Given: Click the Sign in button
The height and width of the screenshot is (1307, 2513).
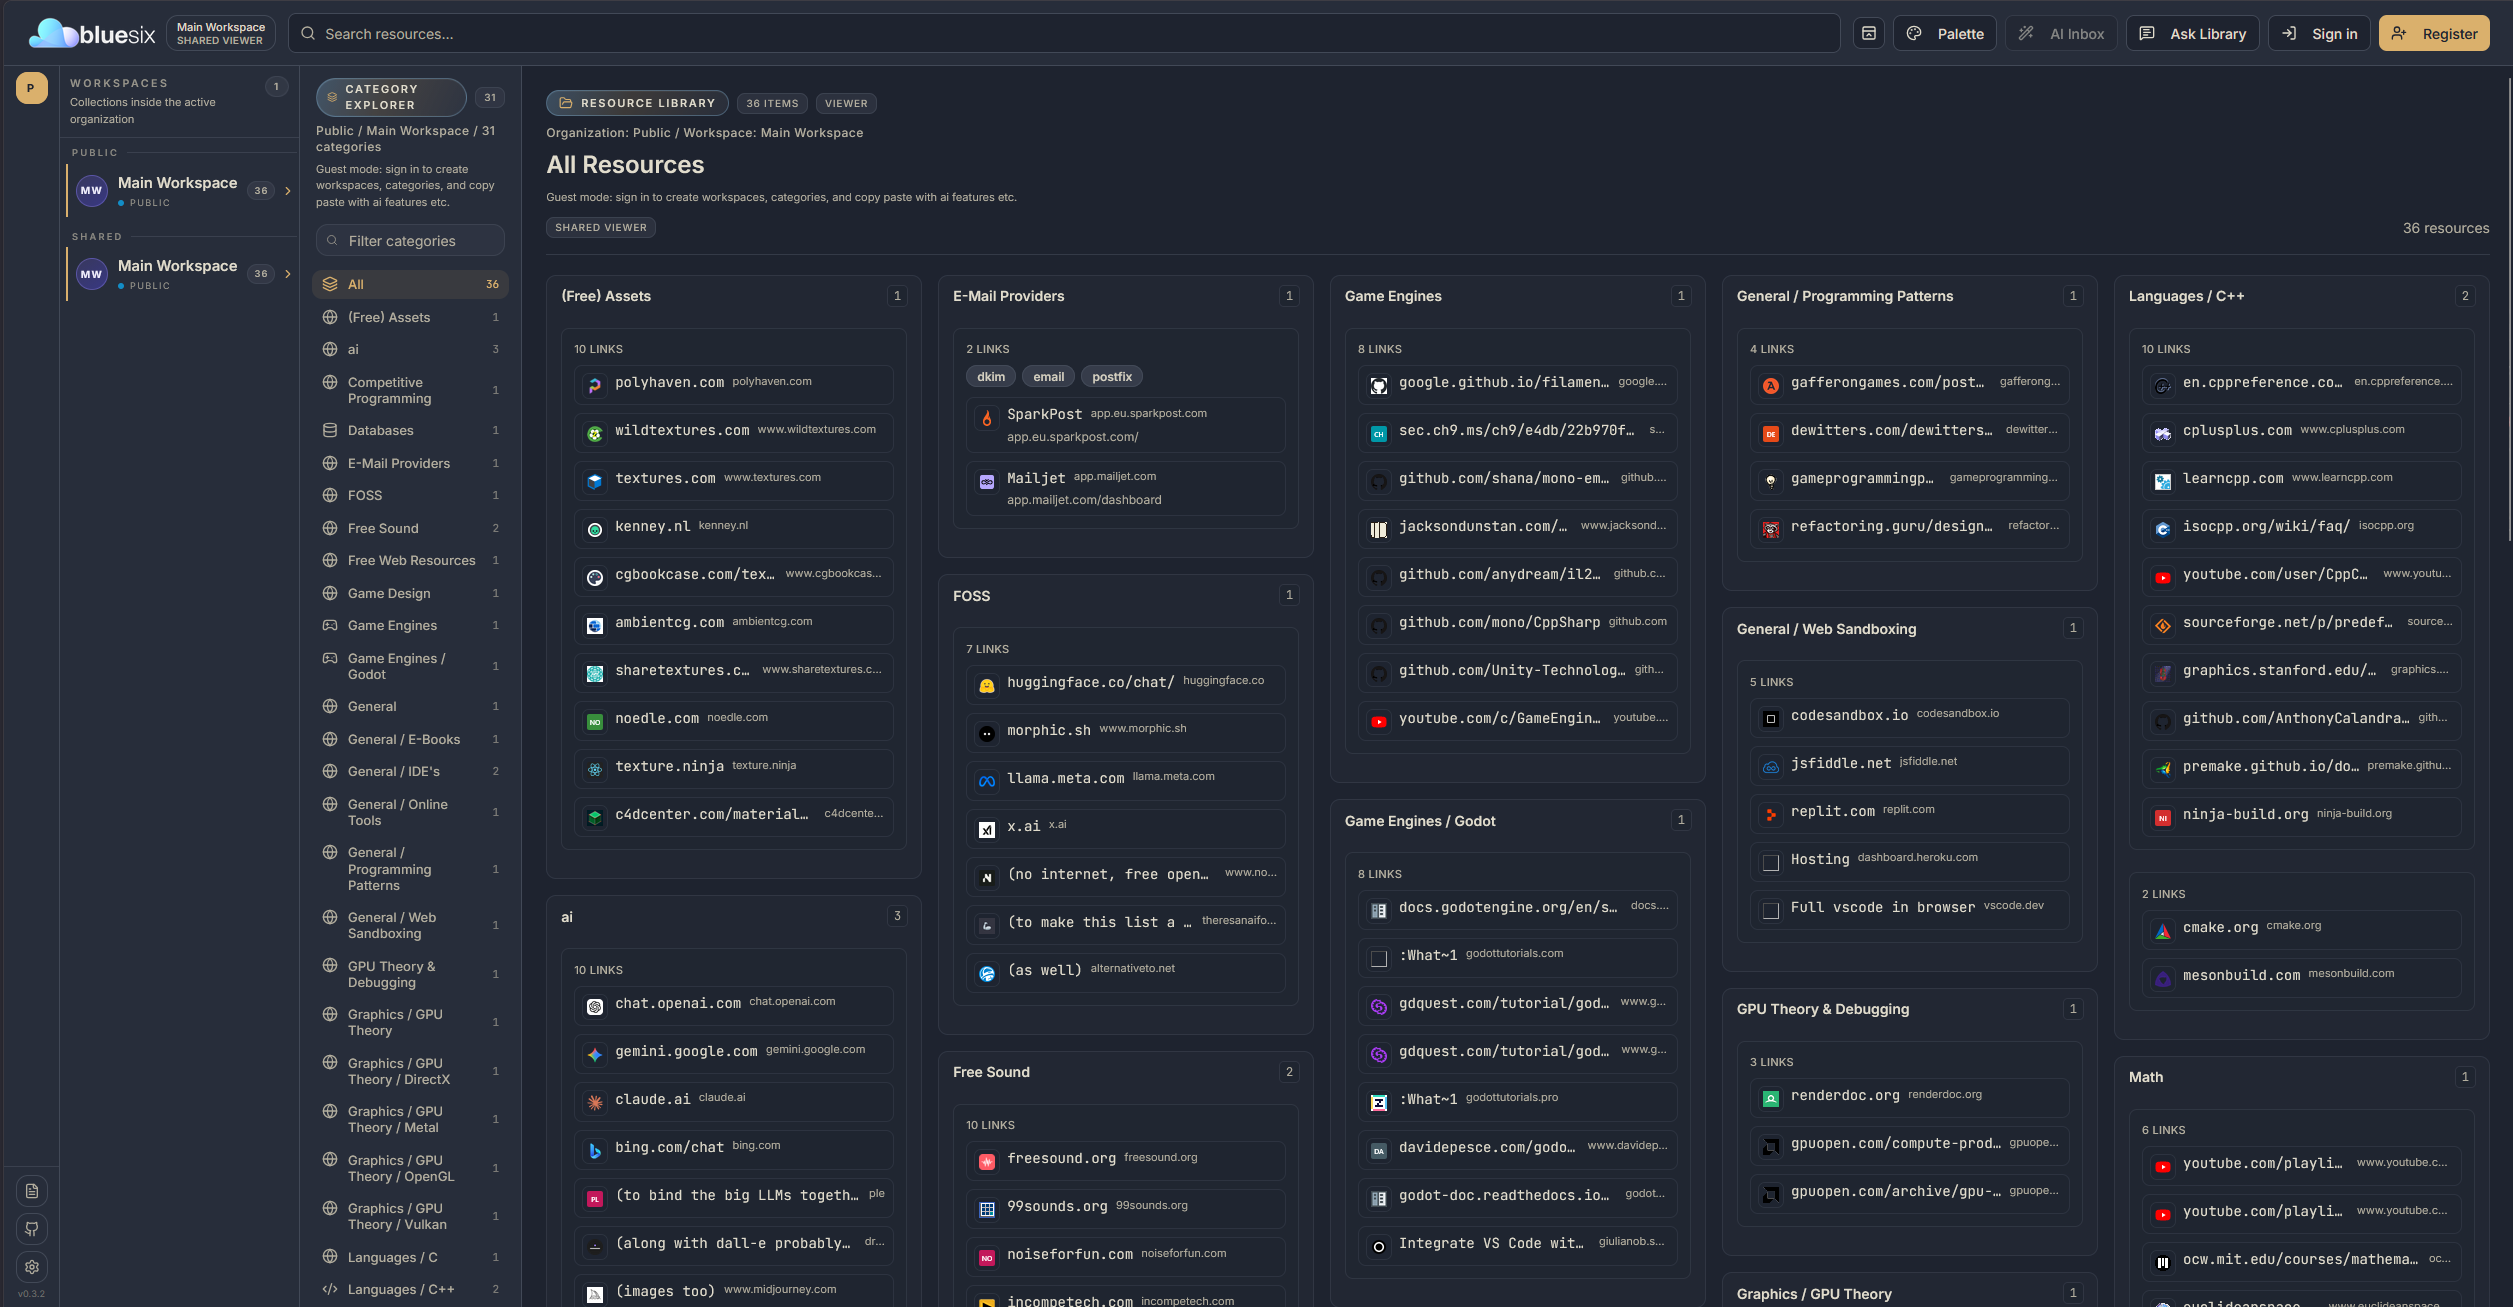Looking at the screenshot, I should [x=2319, y=34].
